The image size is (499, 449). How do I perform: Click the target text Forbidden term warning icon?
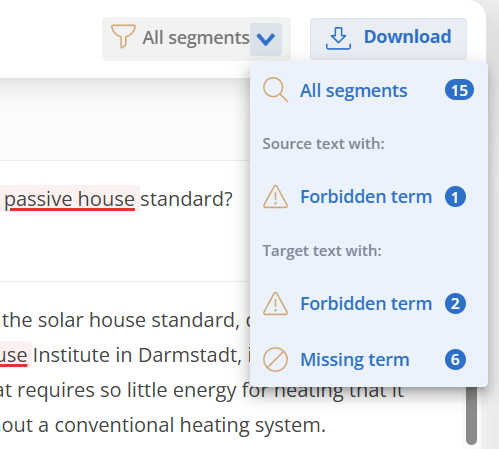coord(275,304)
